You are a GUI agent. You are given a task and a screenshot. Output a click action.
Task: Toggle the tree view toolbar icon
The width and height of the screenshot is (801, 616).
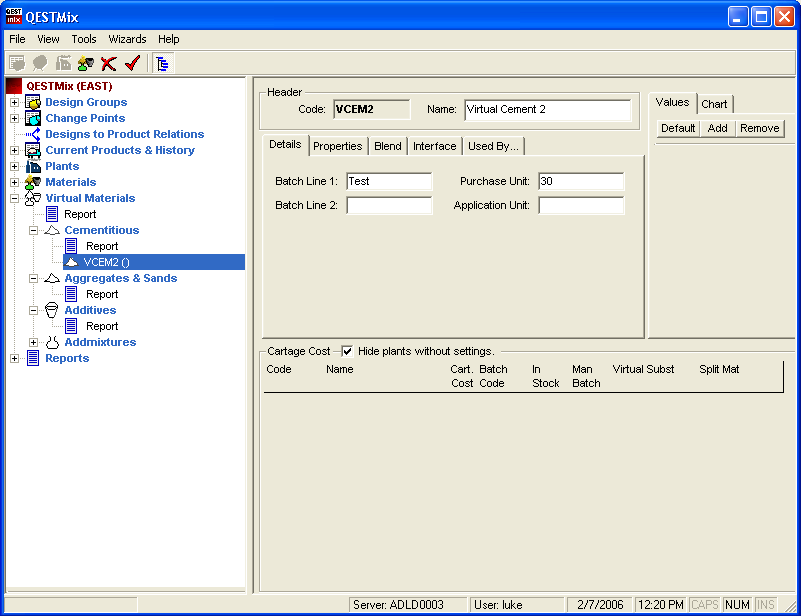tap(162, 63)
